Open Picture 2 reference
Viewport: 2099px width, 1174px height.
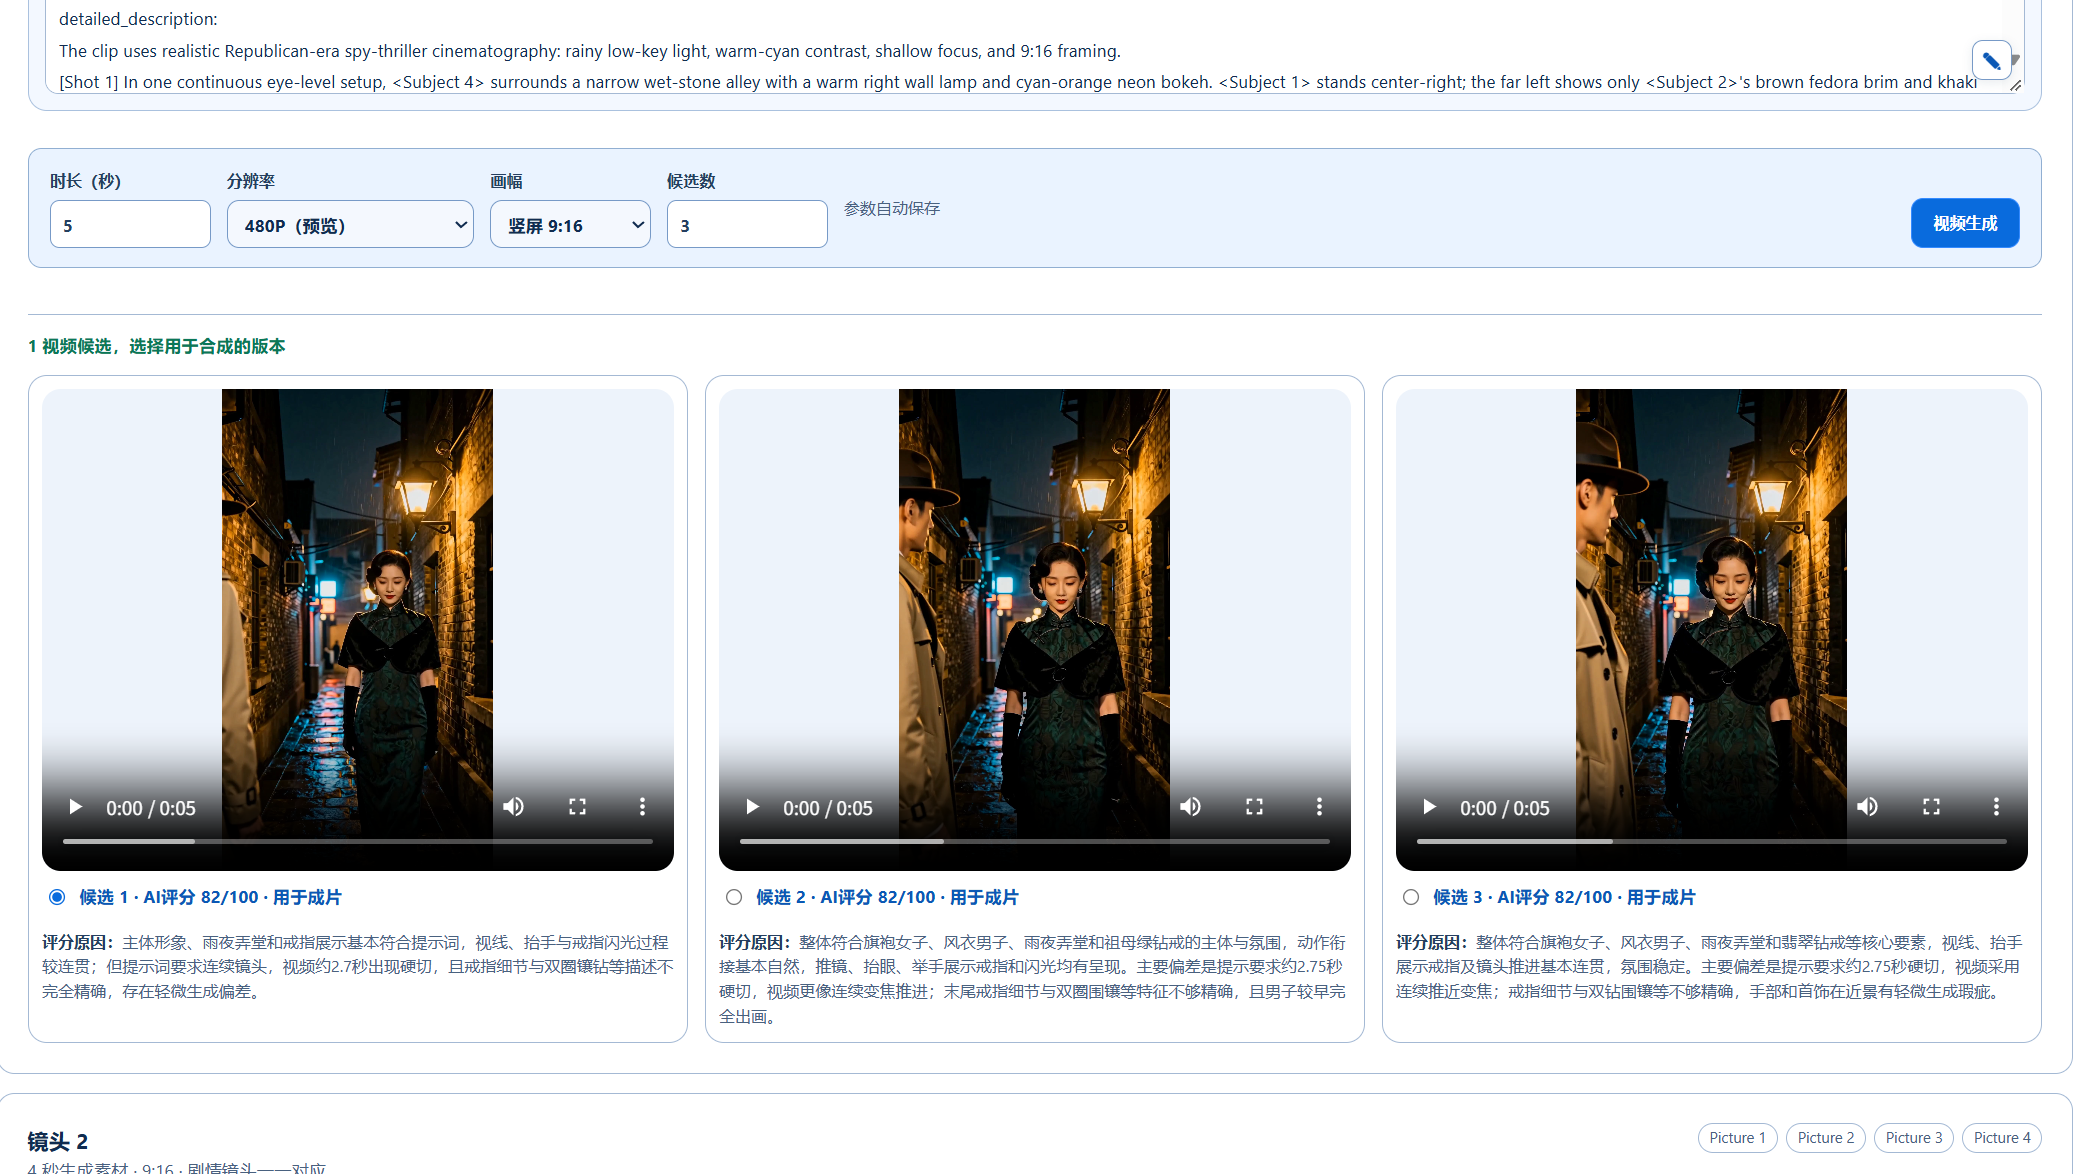click(1825, 1138)
